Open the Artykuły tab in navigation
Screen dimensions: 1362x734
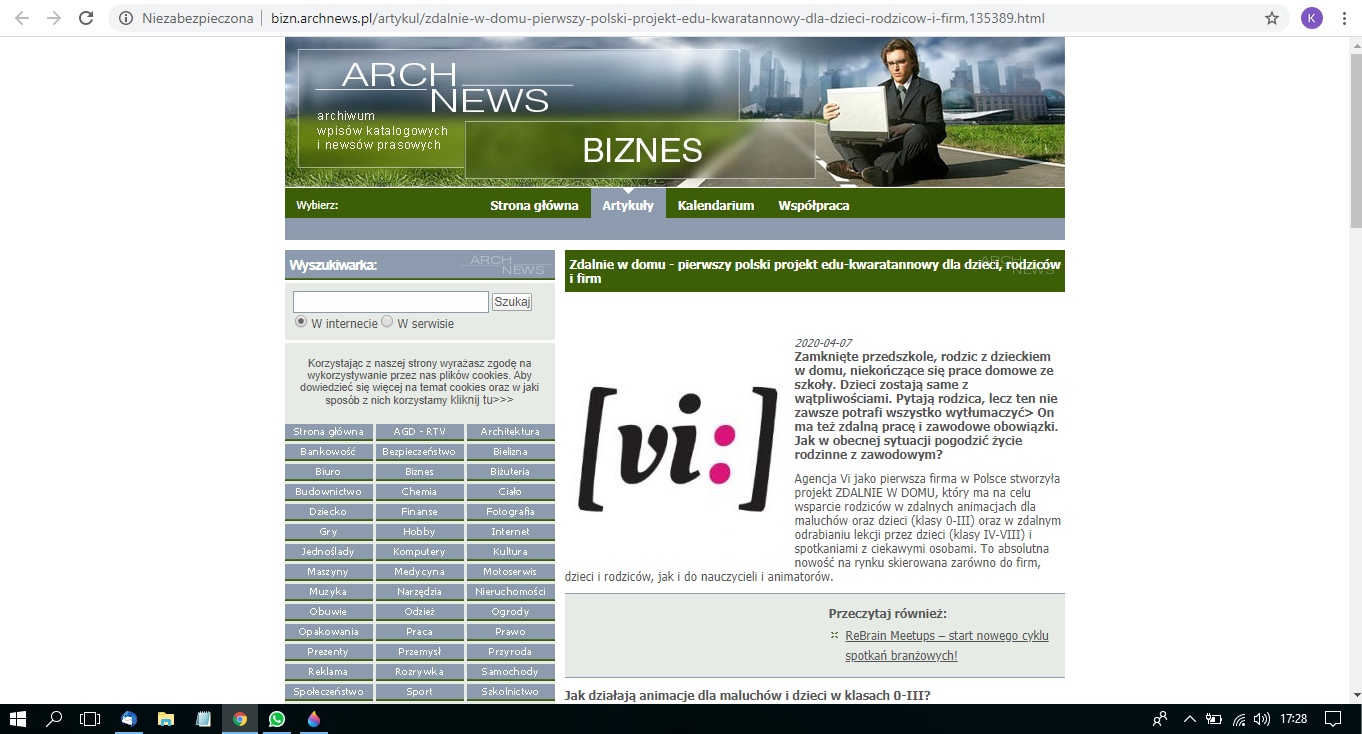(x=627, y=205)
